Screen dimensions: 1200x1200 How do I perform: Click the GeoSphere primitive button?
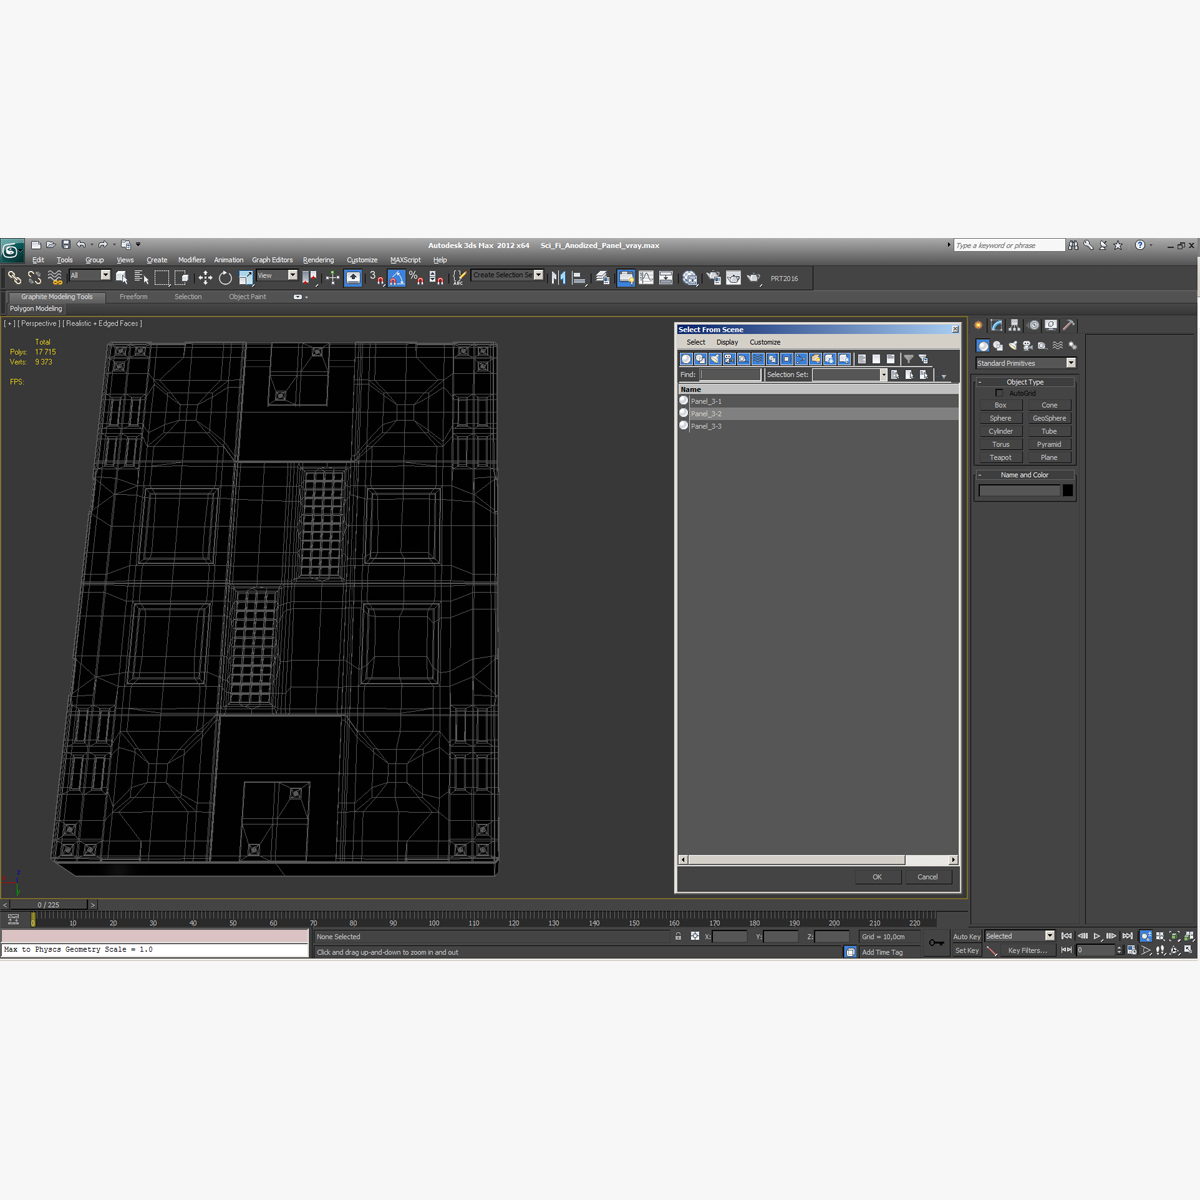1049,418
